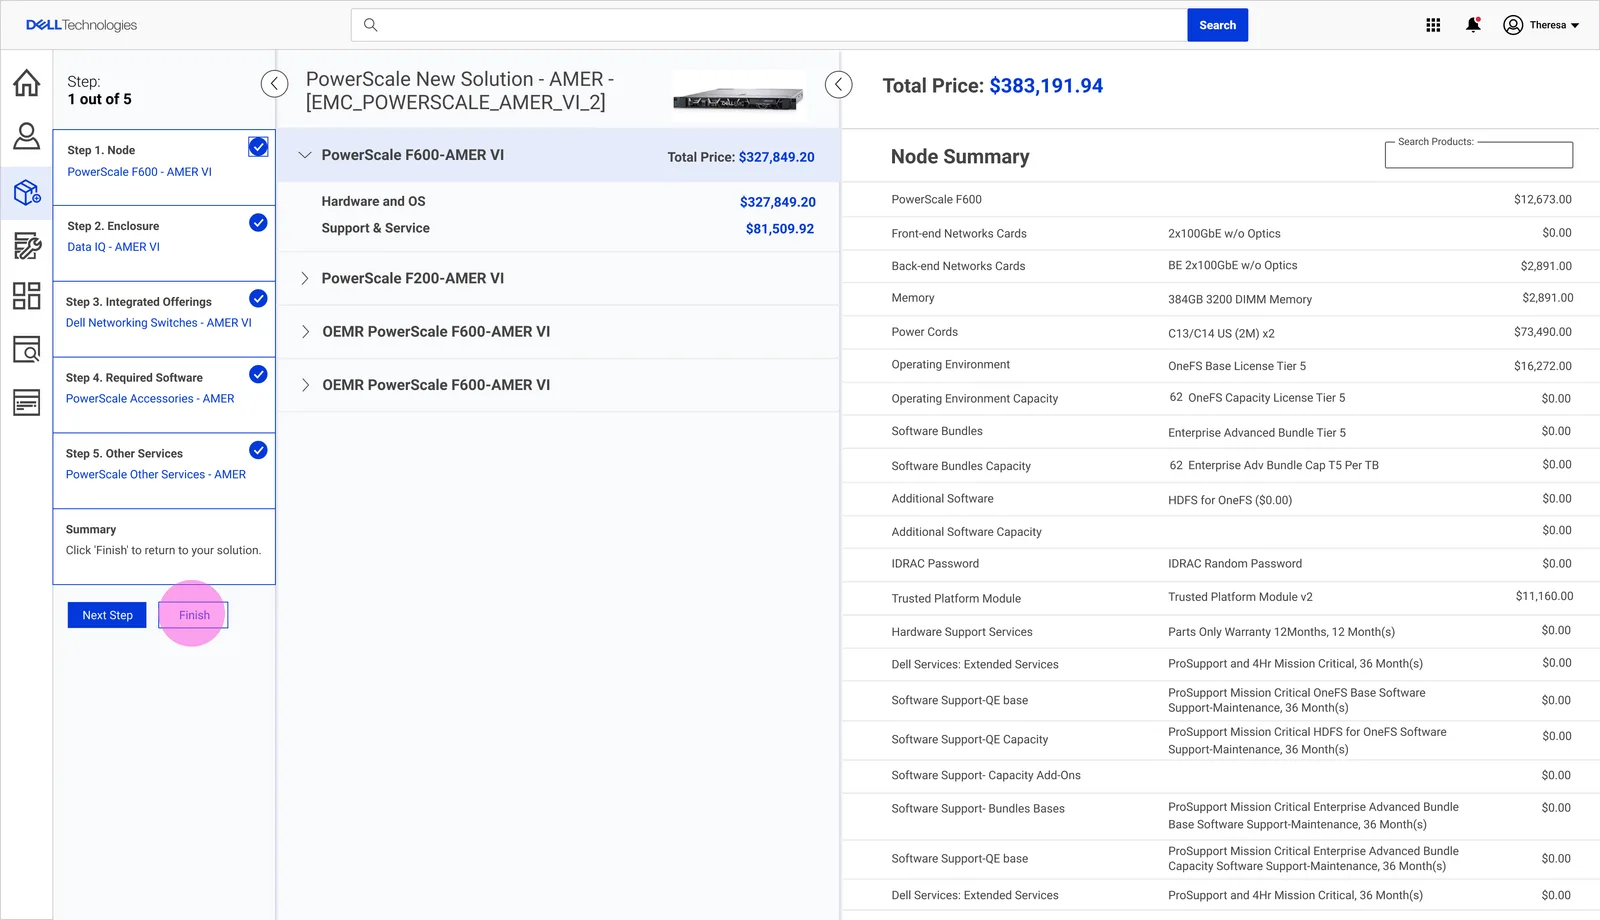View notifications bell
This screenshot has width=1600, height=920.
pyautogui.click(x=1473, y=25)
